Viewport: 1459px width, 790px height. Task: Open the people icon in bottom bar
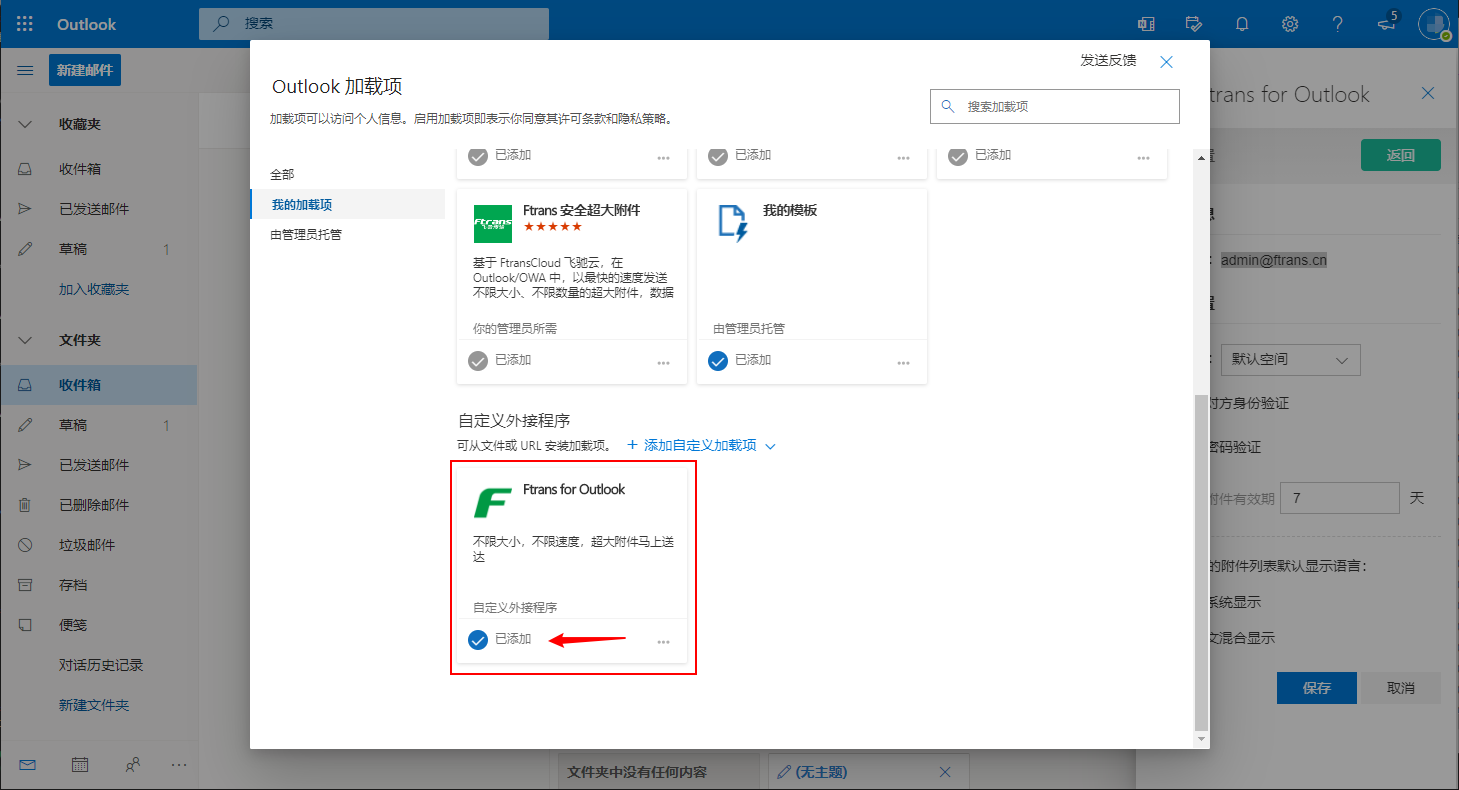point(133,764)
